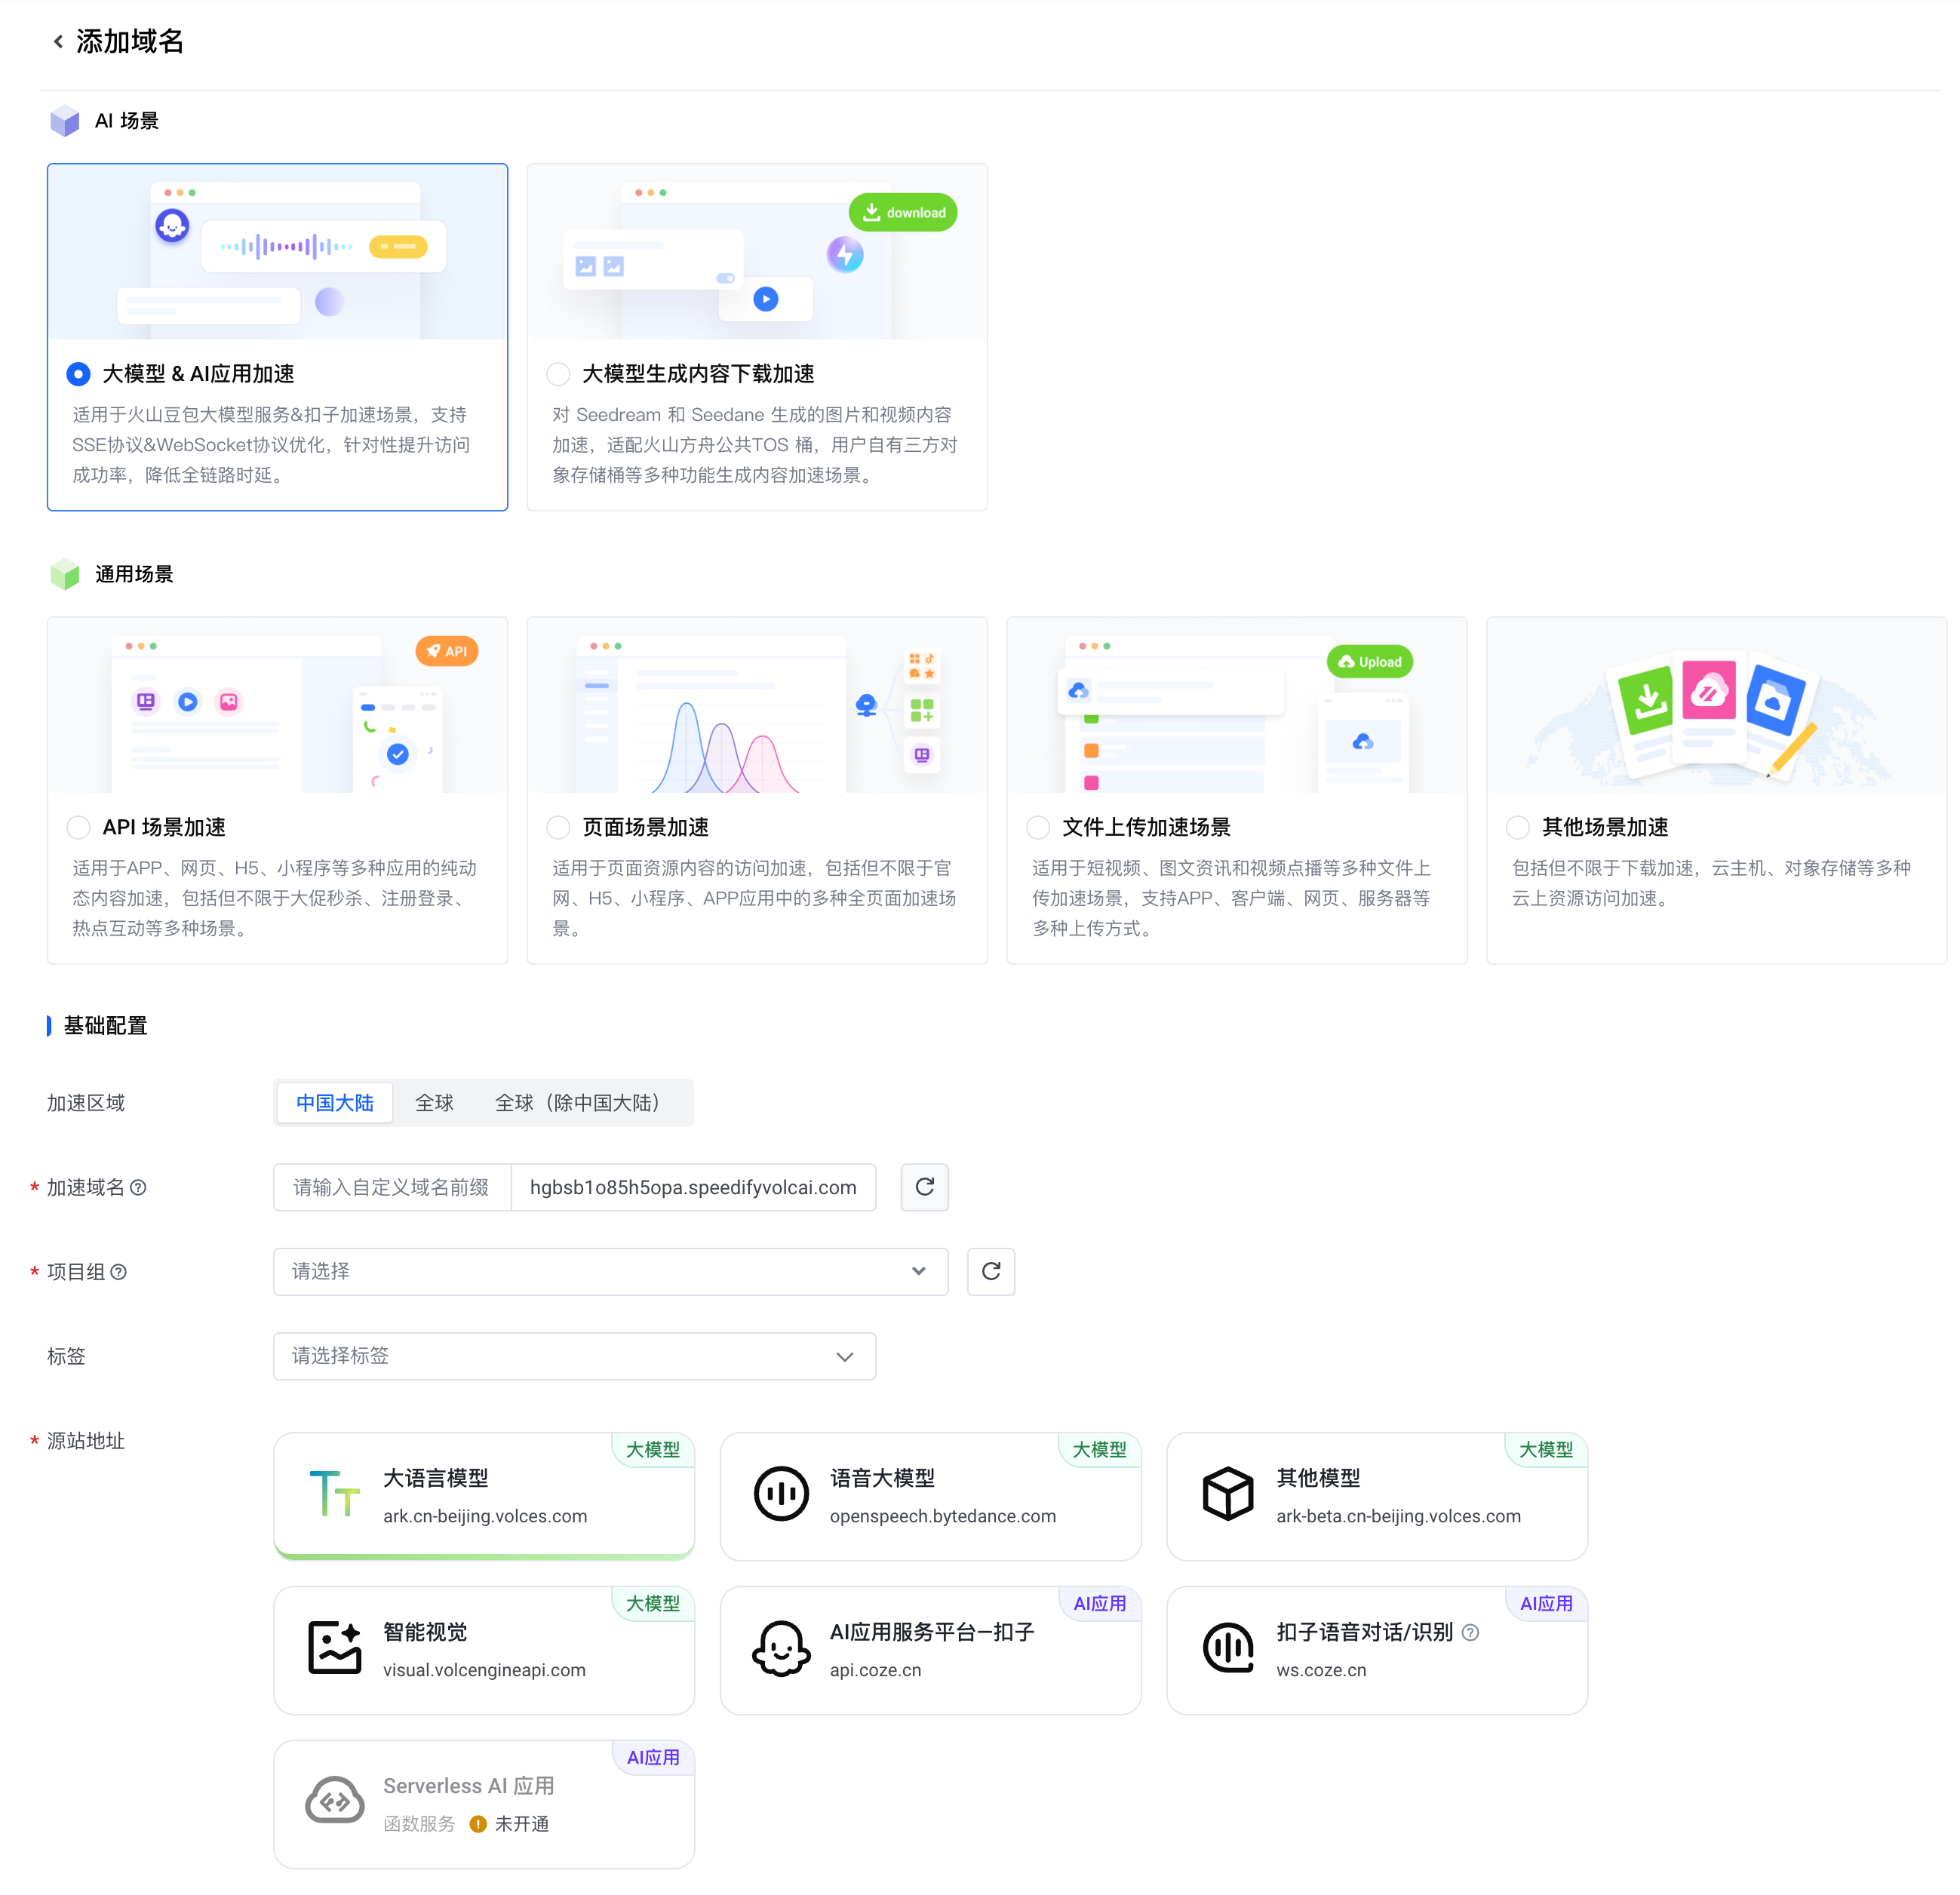Image resolution: width=1960 pixels, height=1895 pixels.
Task: Select the AI应用服务平台—扣子 origin card
Action: coord(930,1650)
